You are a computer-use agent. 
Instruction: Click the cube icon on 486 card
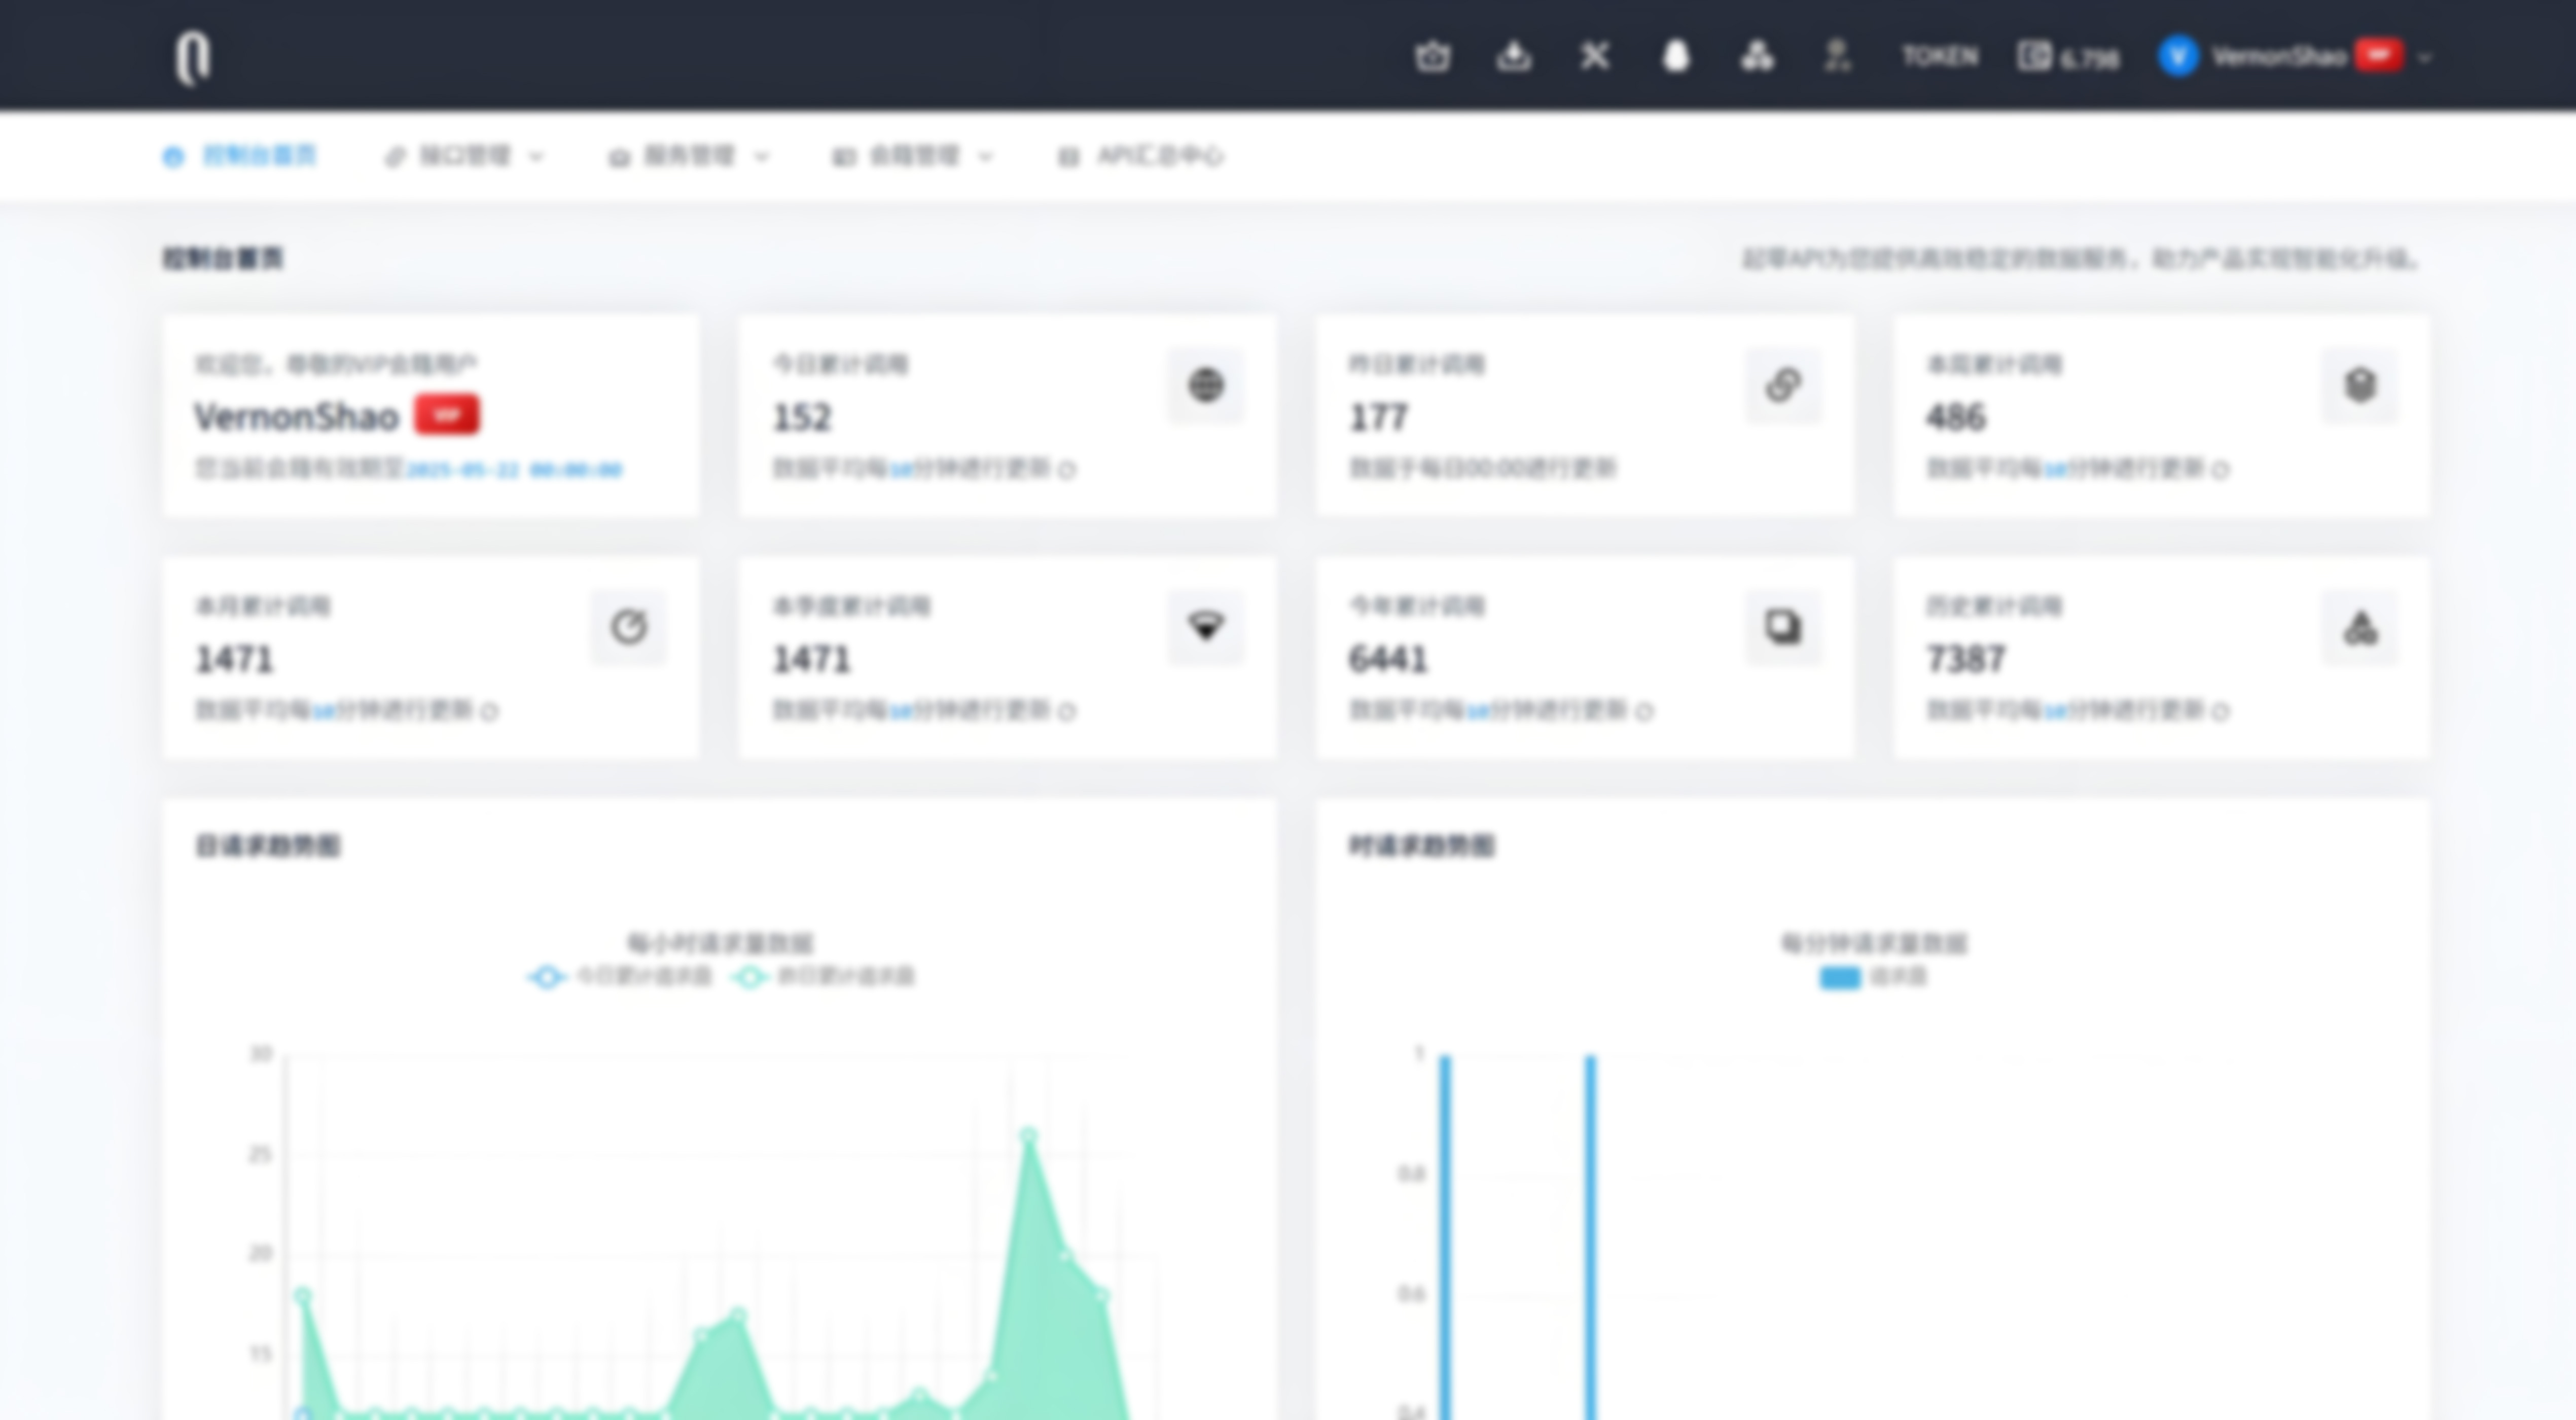click(x=2360, y=385)
